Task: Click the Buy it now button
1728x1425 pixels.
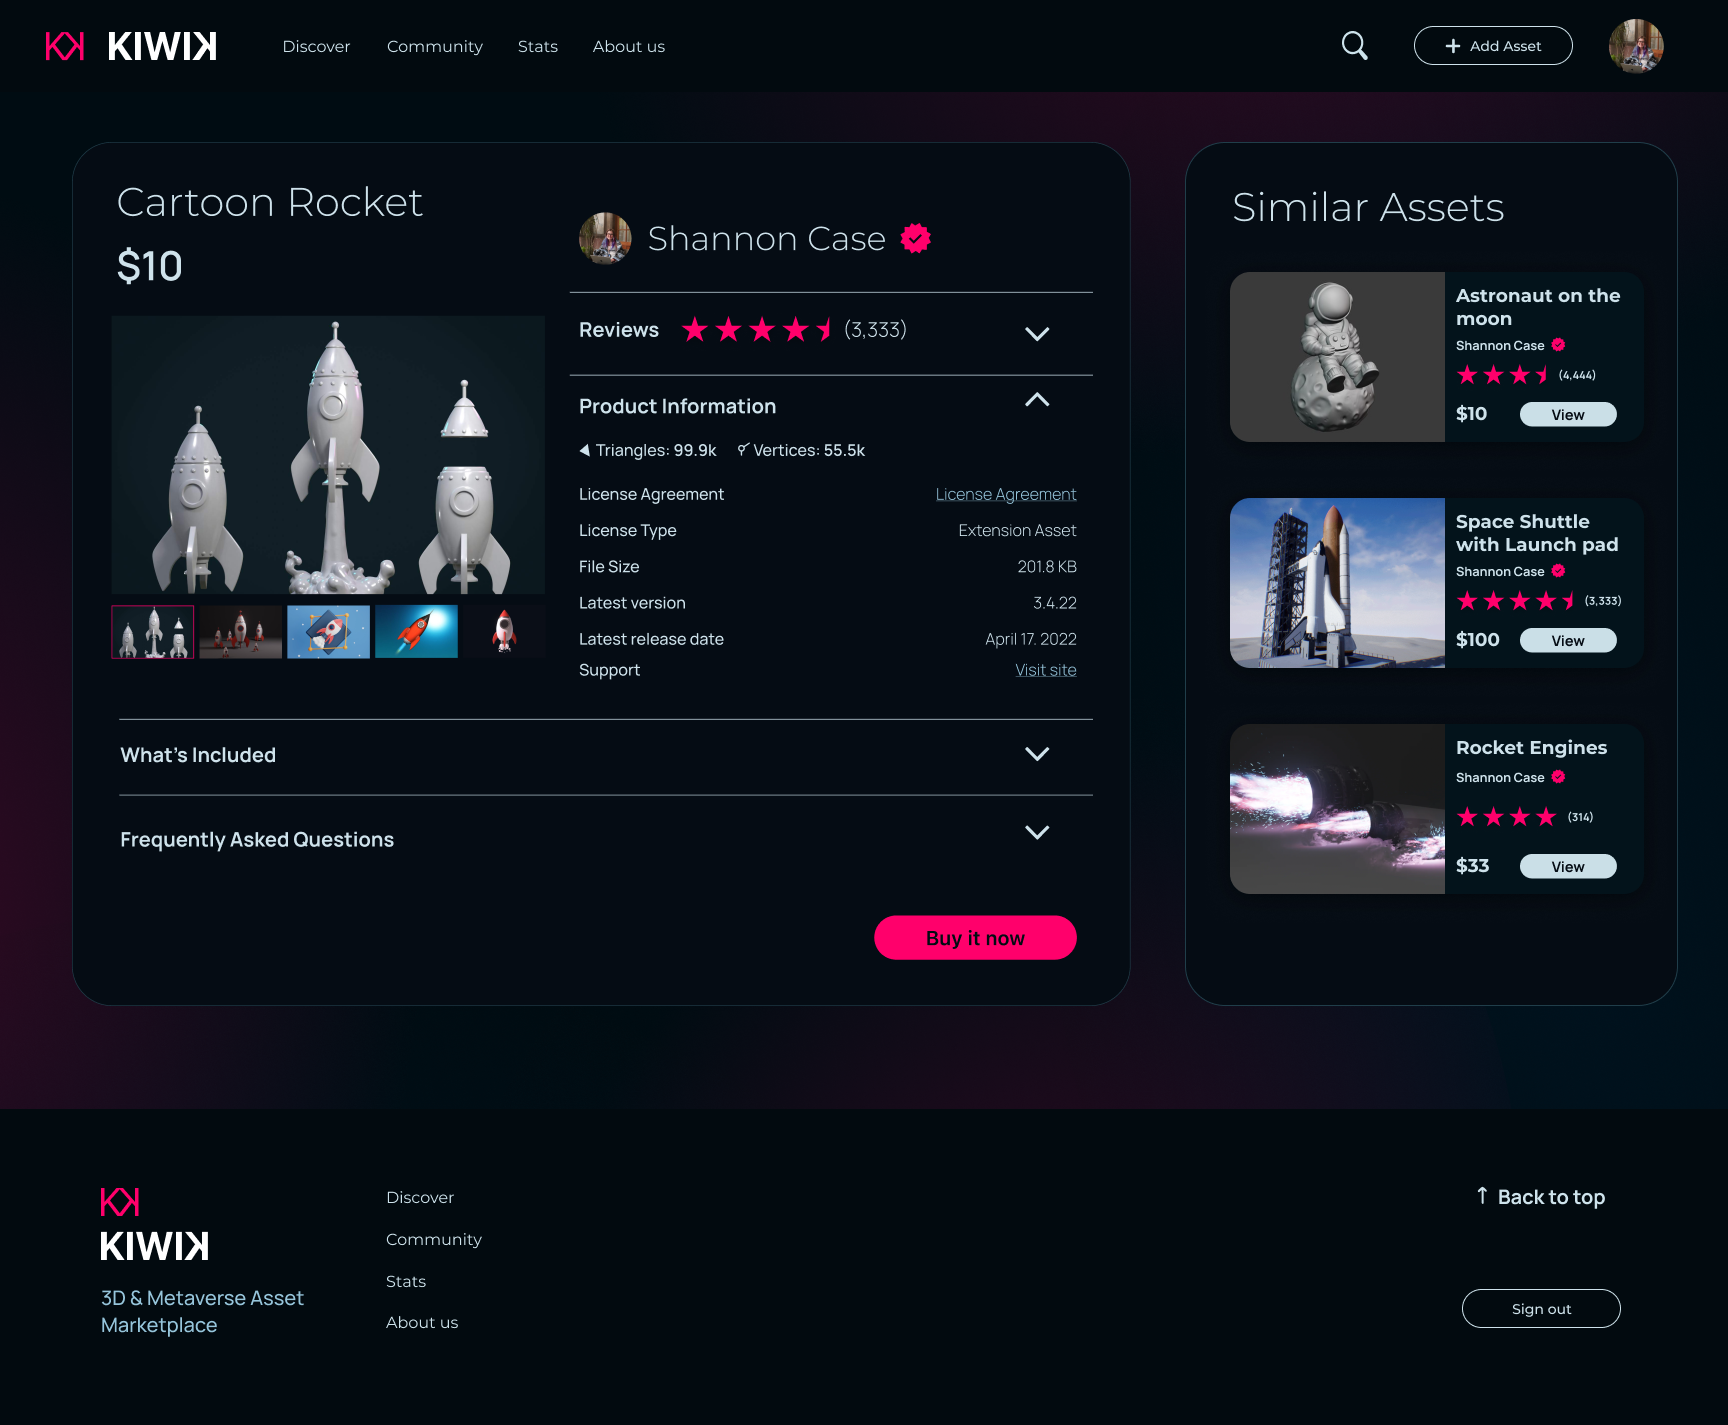Action: pyautogui.click(x=975, y=937)
